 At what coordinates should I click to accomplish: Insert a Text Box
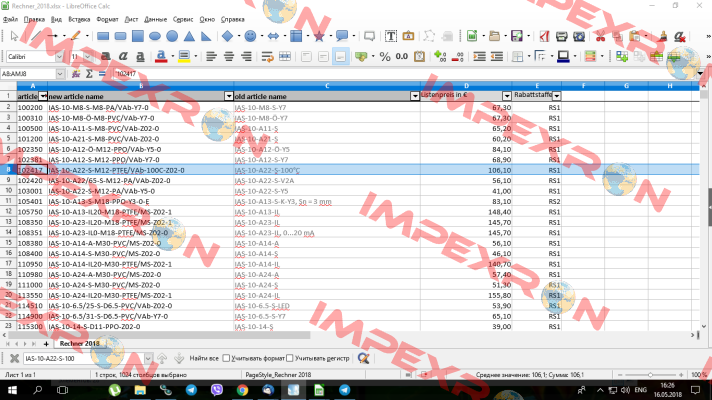(x=391, y=36)
